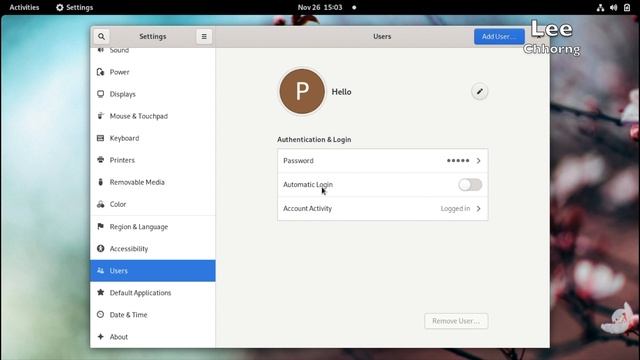
Task: Click the Automatic Login label
Action: [x=308, y=184]
